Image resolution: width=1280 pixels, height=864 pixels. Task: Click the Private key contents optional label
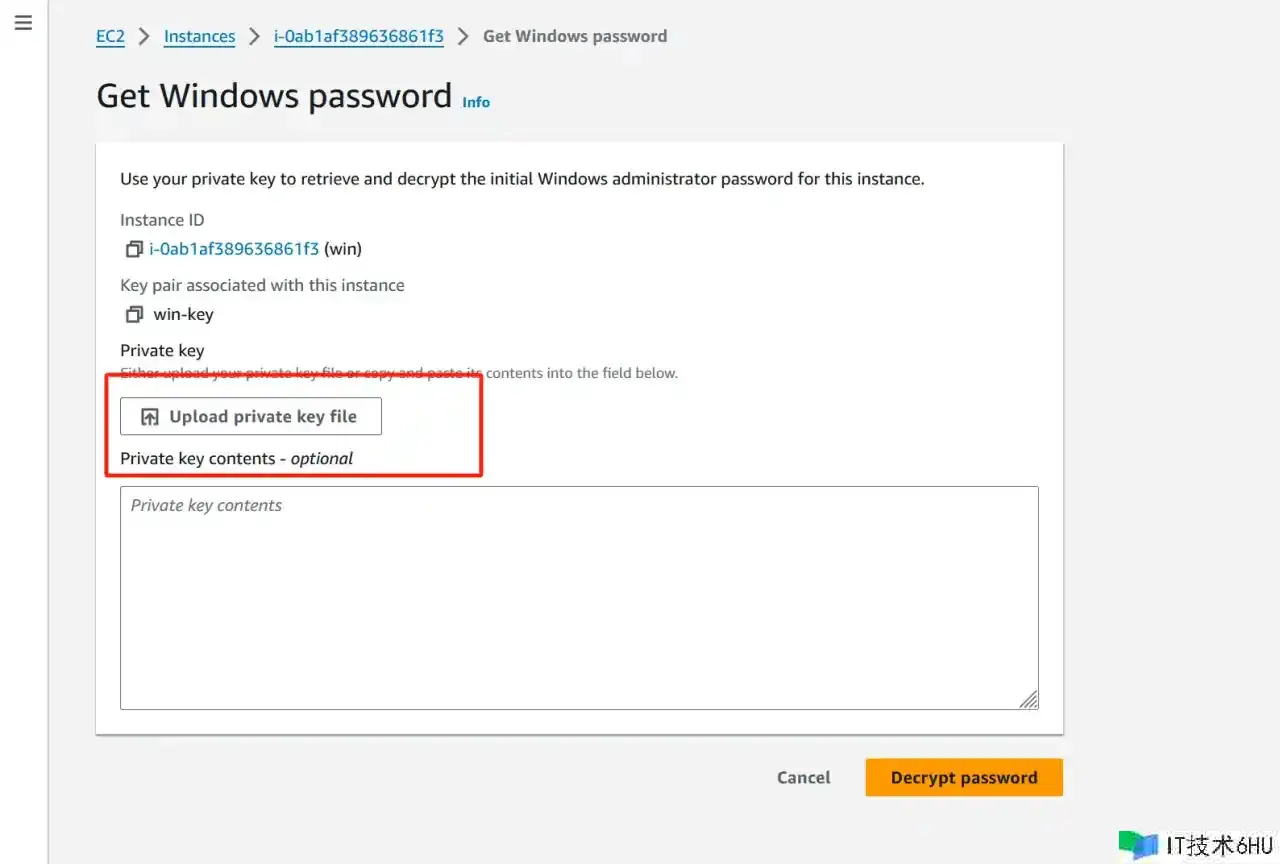[236, 459]
